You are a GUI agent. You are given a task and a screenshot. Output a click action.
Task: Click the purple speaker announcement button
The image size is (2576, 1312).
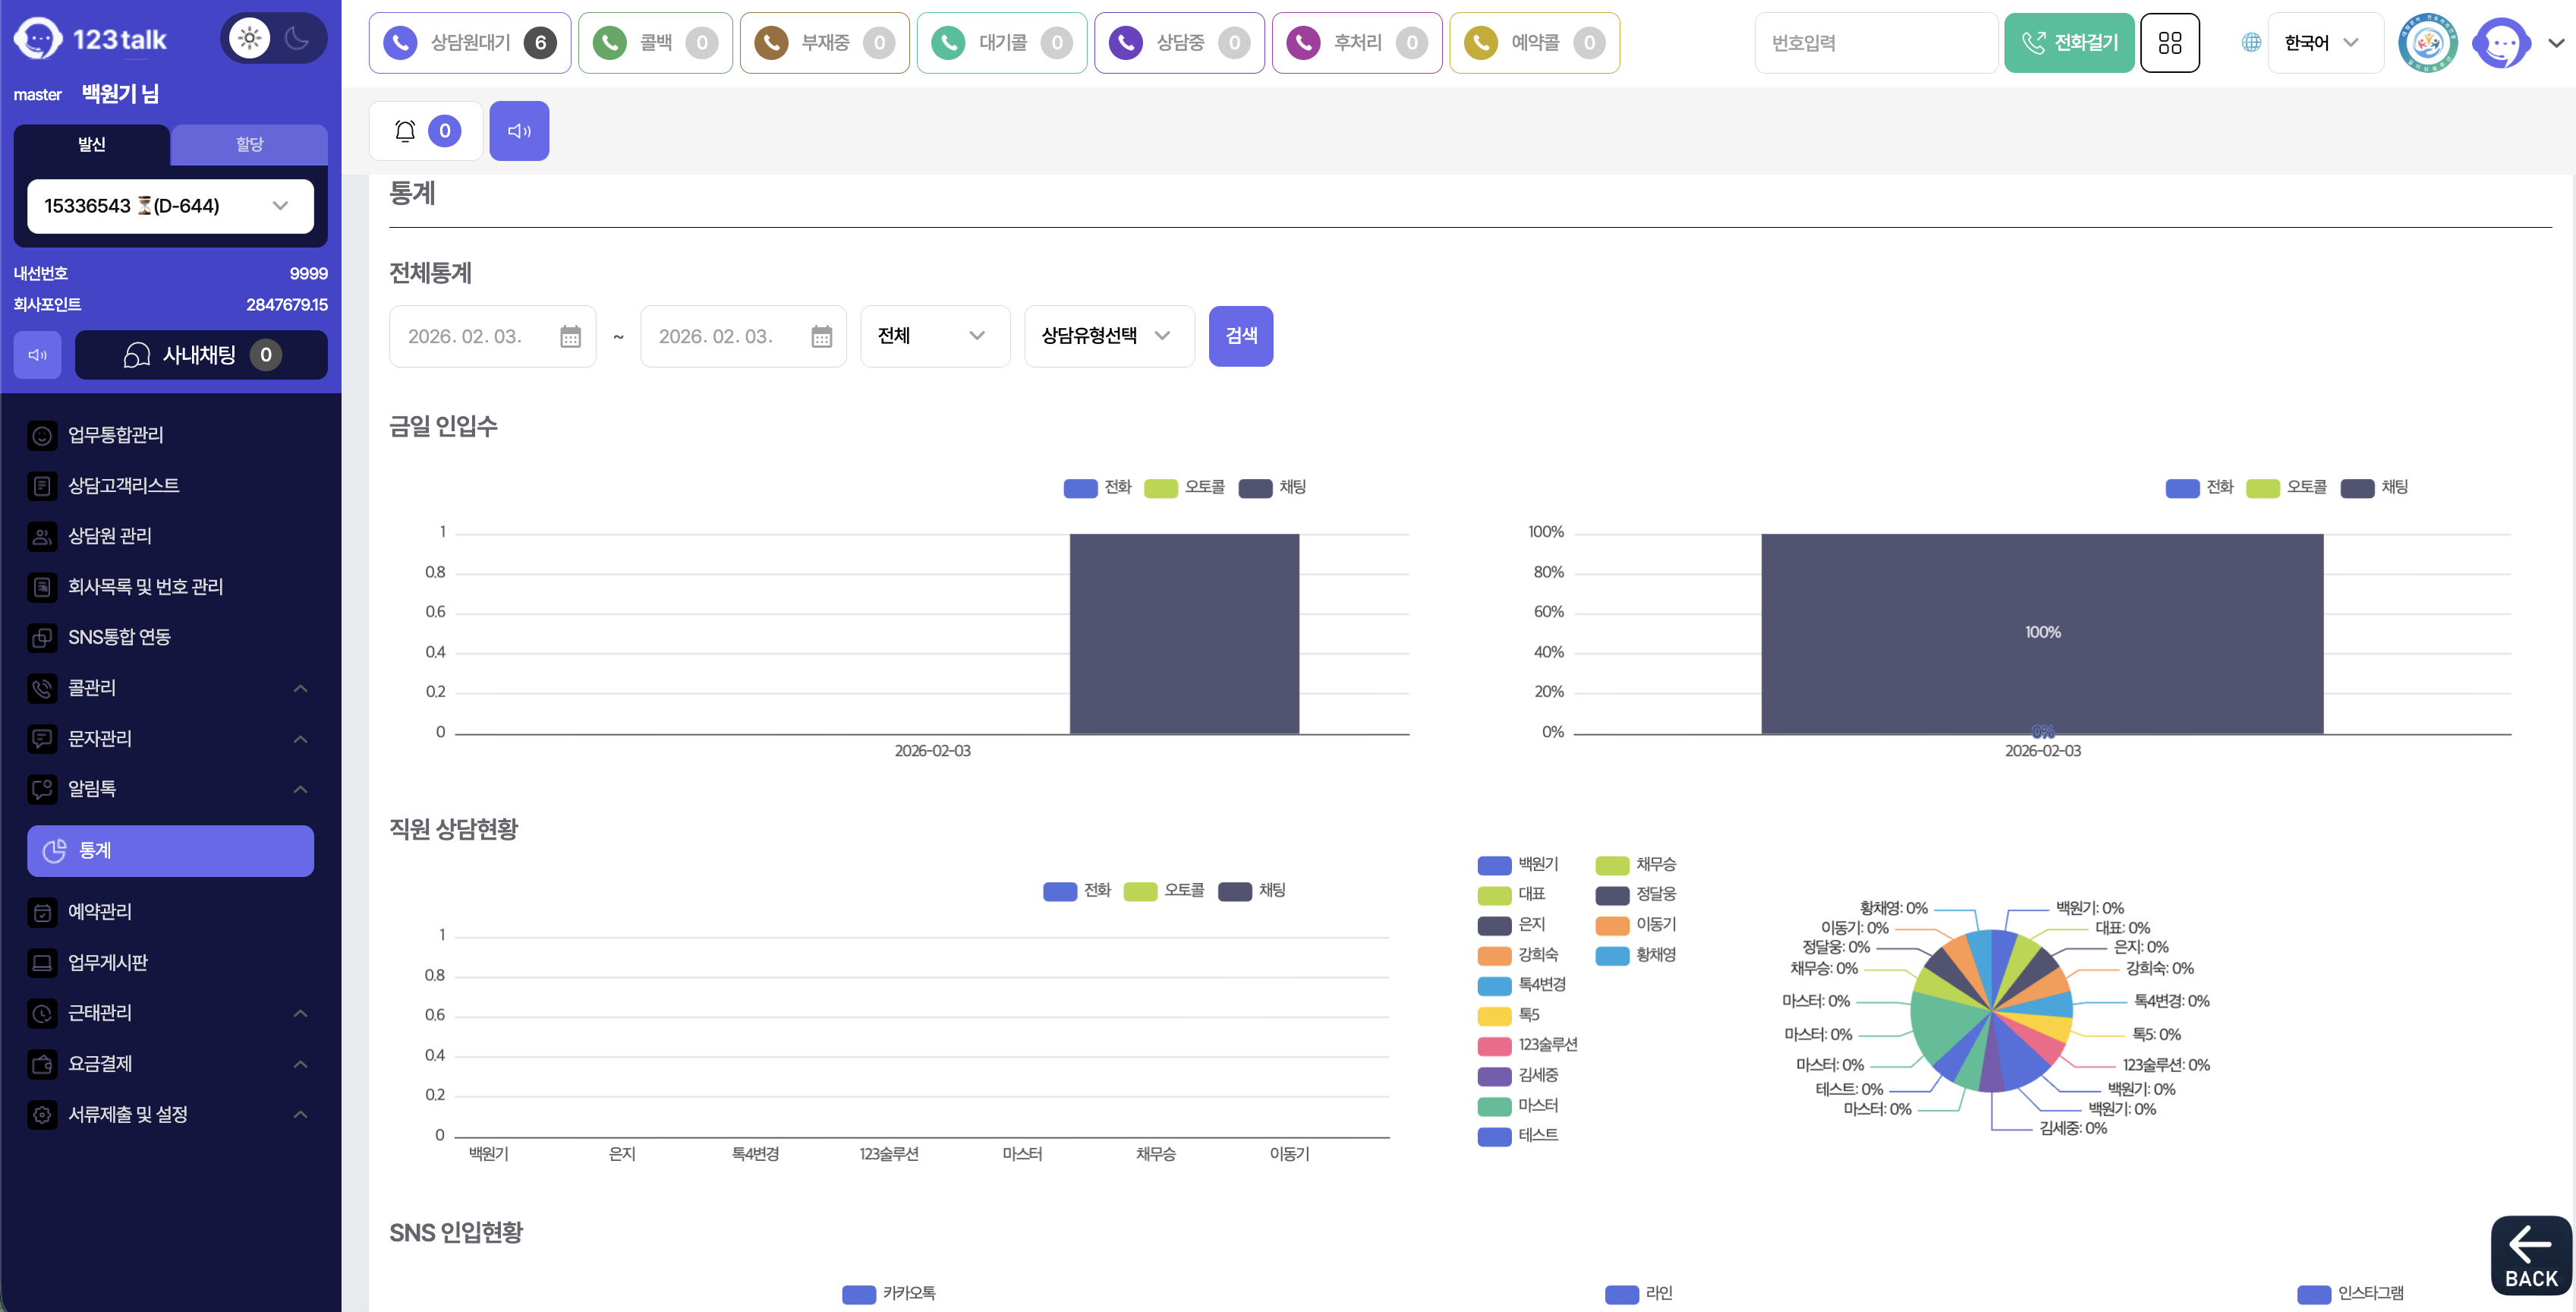click(519, 131)
